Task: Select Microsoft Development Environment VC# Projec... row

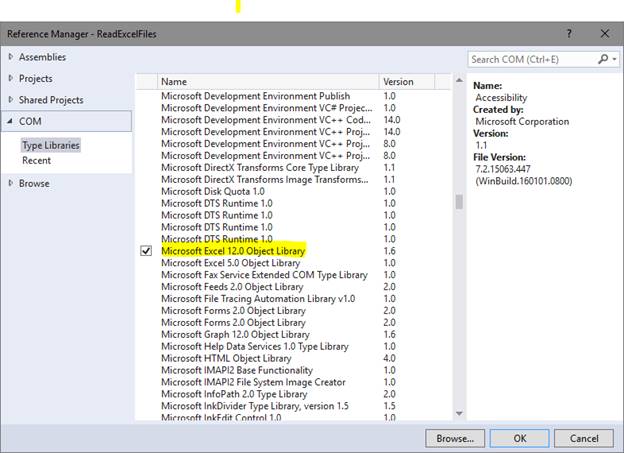Action: click(x=293, y=108)
